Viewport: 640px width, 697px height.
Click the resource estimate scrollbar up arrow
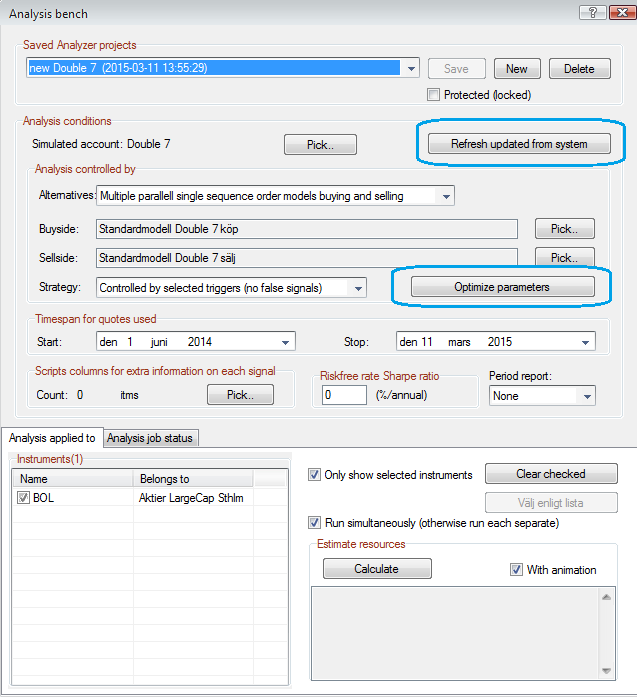click(x=606, y=597)
